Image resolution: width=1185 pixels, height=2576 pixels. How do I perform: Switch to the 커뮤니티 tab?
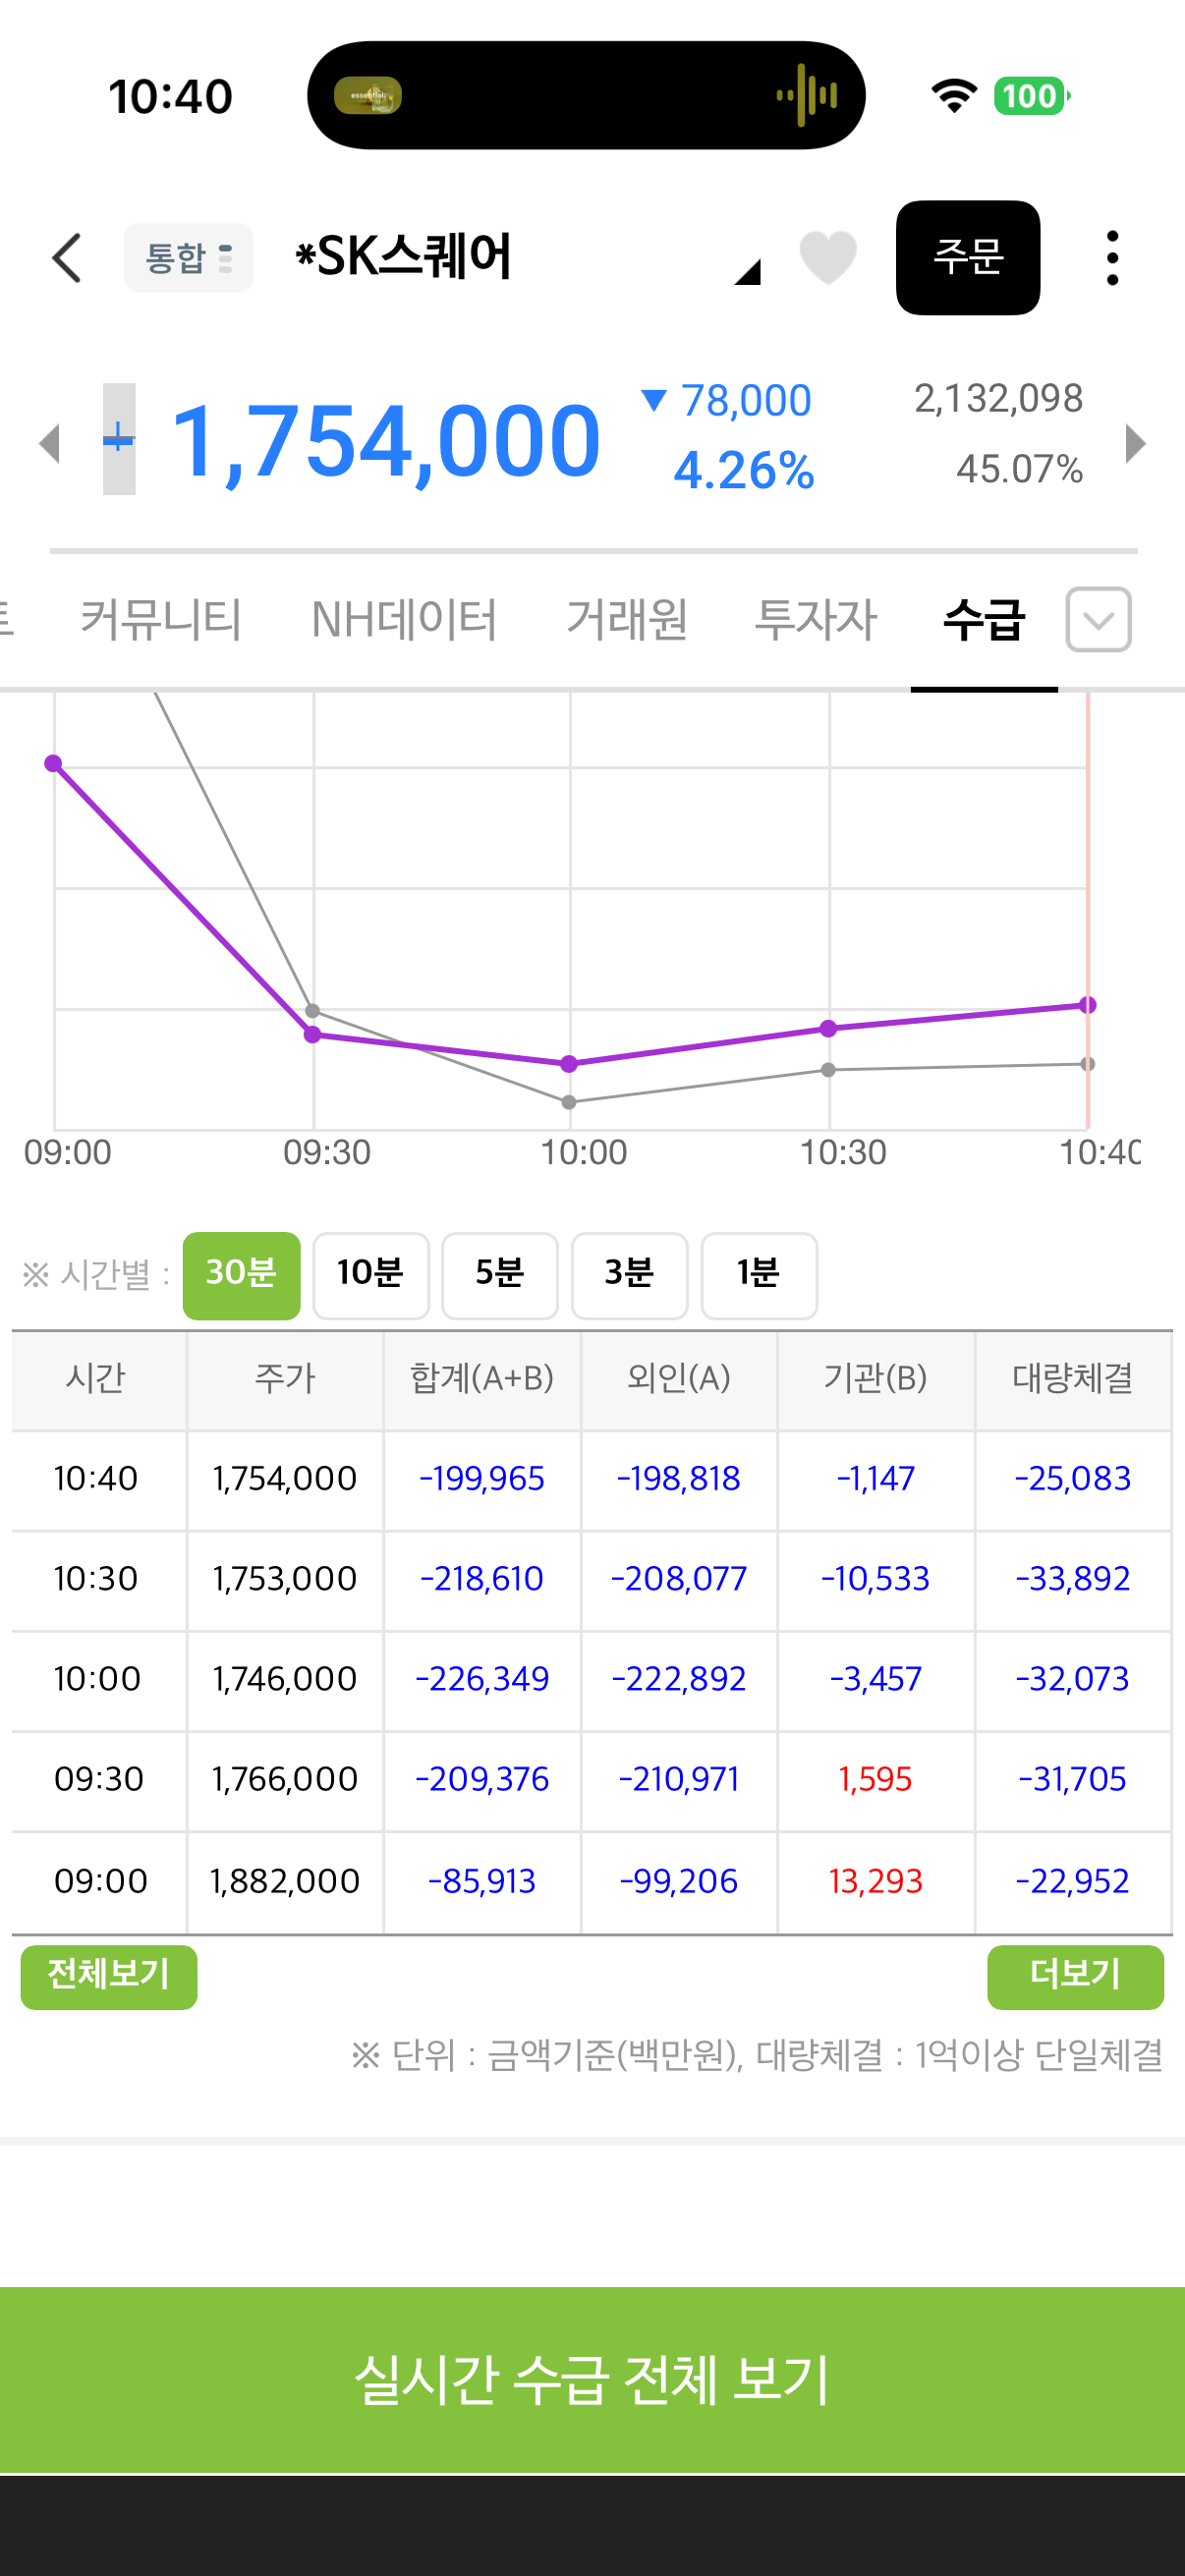(161, 619)
